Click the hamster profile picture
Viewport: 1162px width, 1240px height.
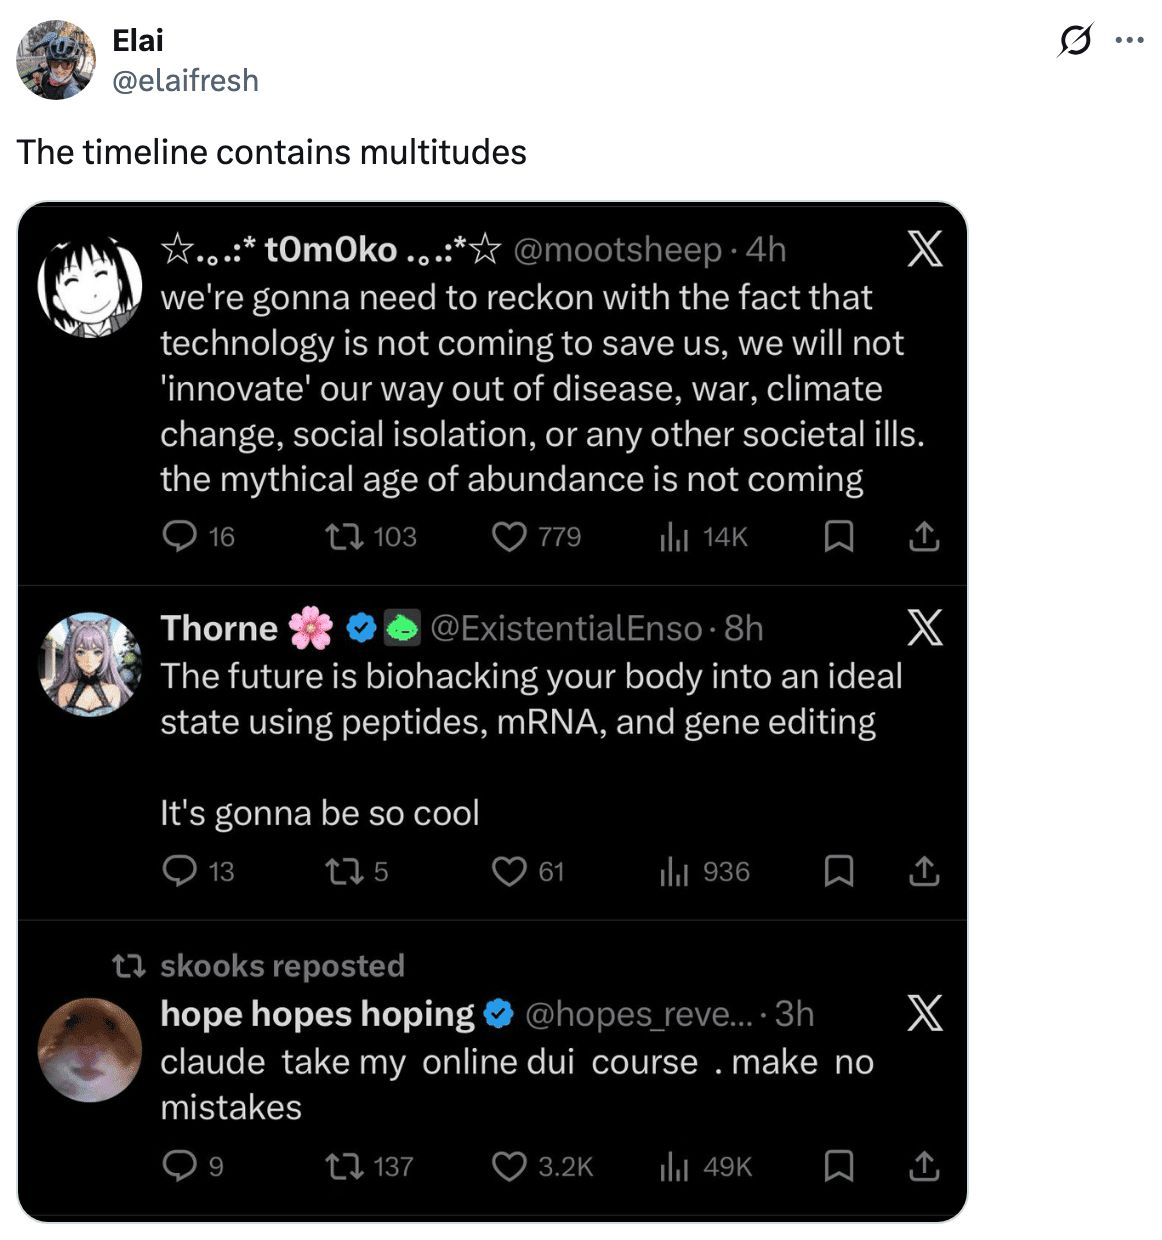click(x=90, y=1050)
